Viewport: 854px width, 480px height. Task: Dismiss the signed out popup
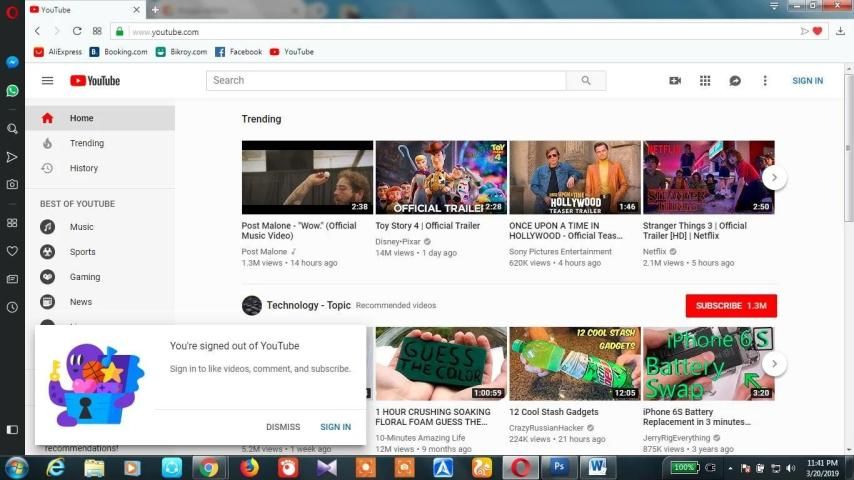283,427
